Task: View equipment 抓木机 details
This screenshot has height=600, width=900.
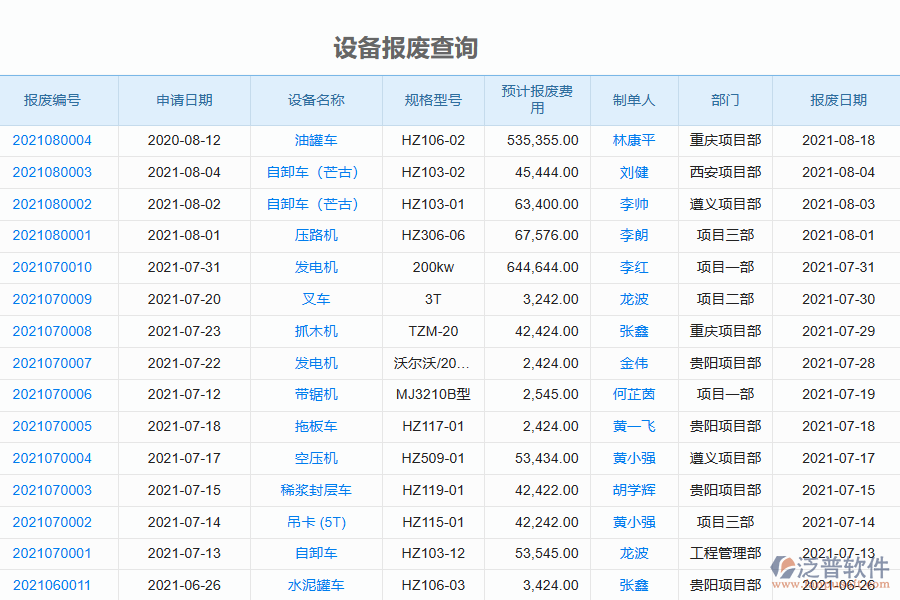Action: pyautogui.click(x=315, y=331)
